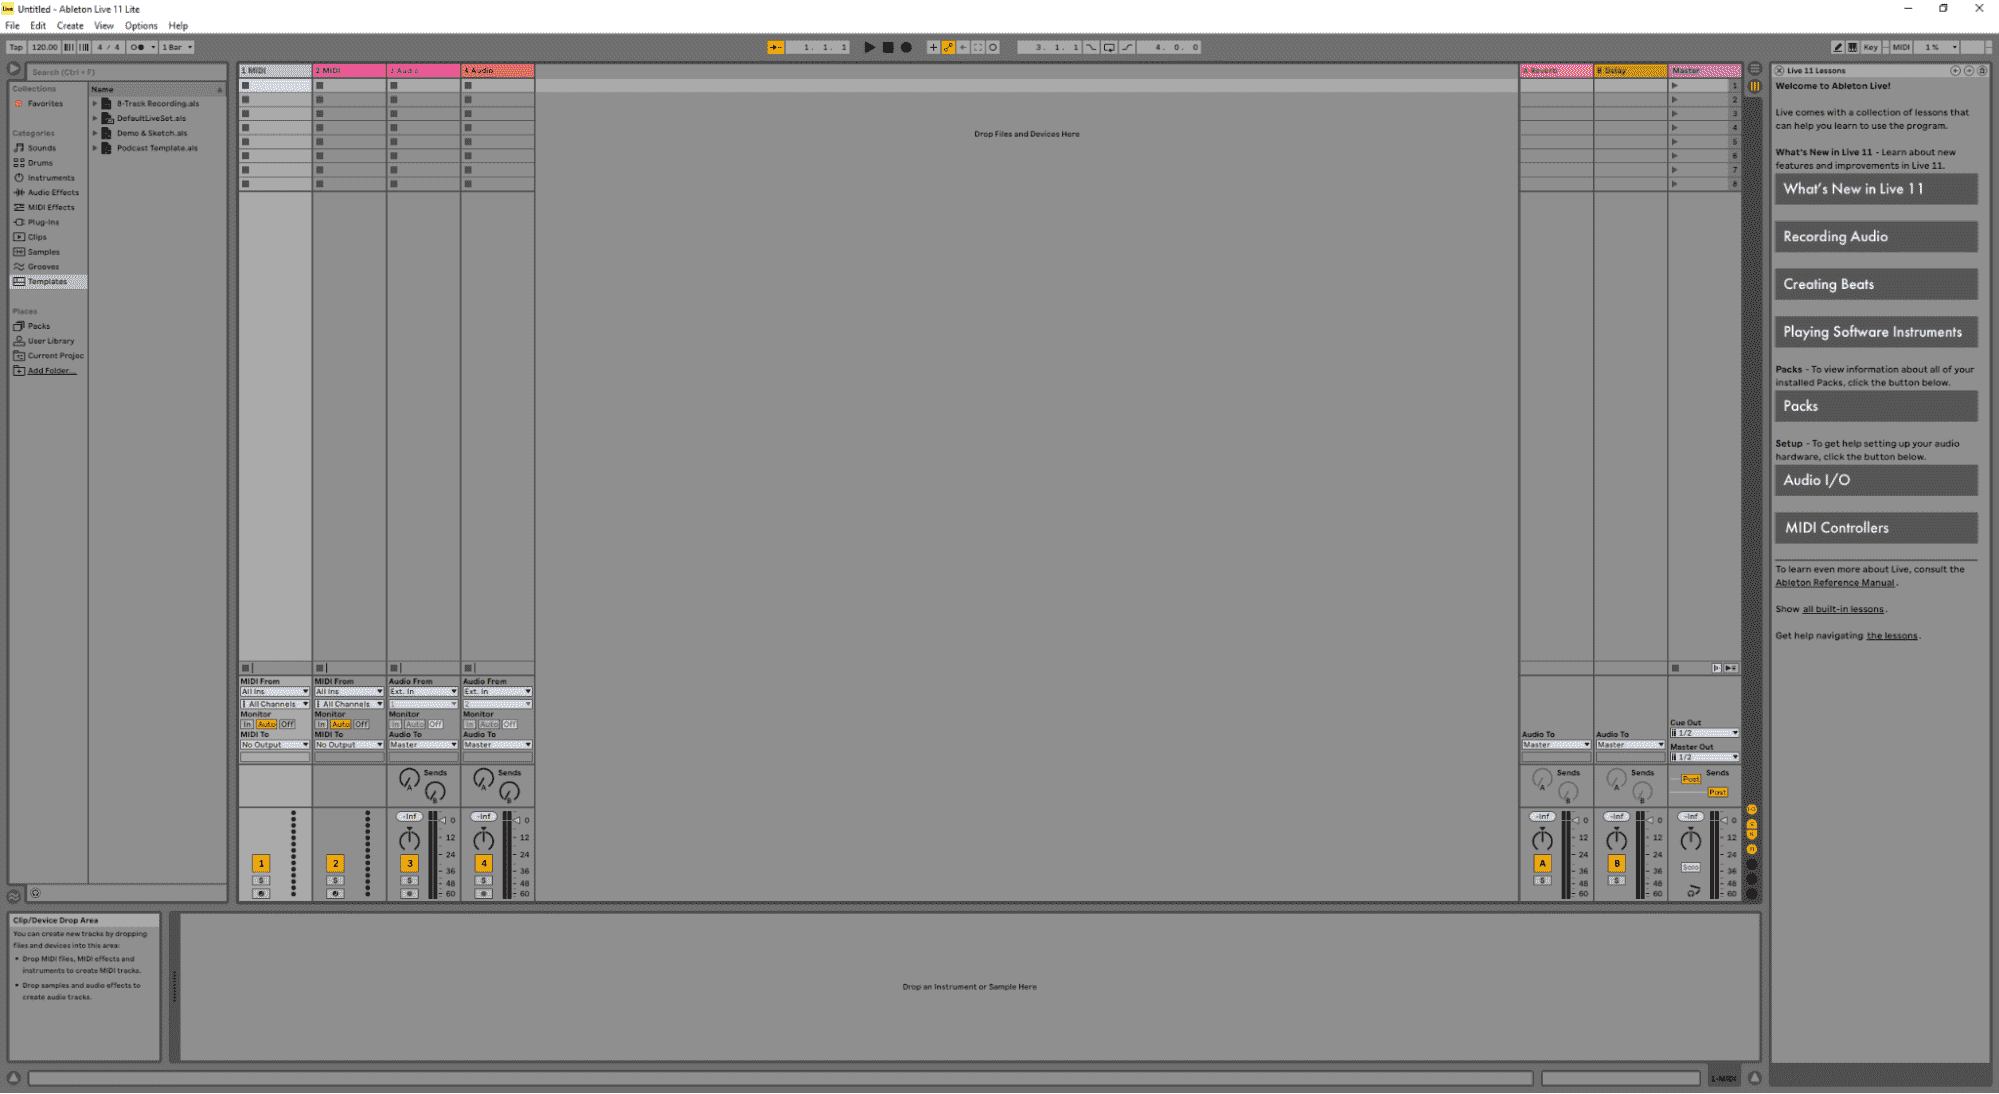The image size is (1999, 1094).
Task: Toggle the Follow playback button
Action: (x=775, y=47)
